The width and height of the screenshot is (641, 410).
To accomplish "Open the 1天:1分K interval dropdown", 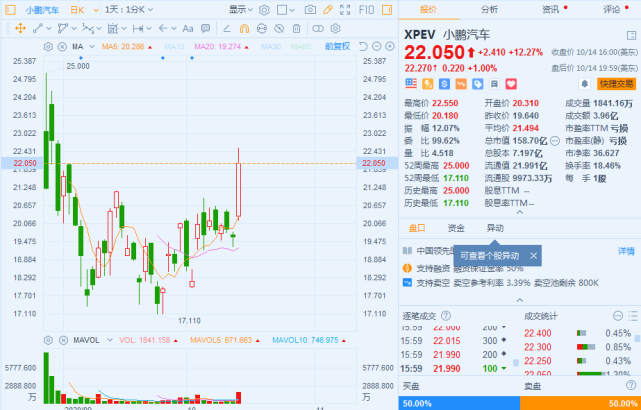I will 129,10.
